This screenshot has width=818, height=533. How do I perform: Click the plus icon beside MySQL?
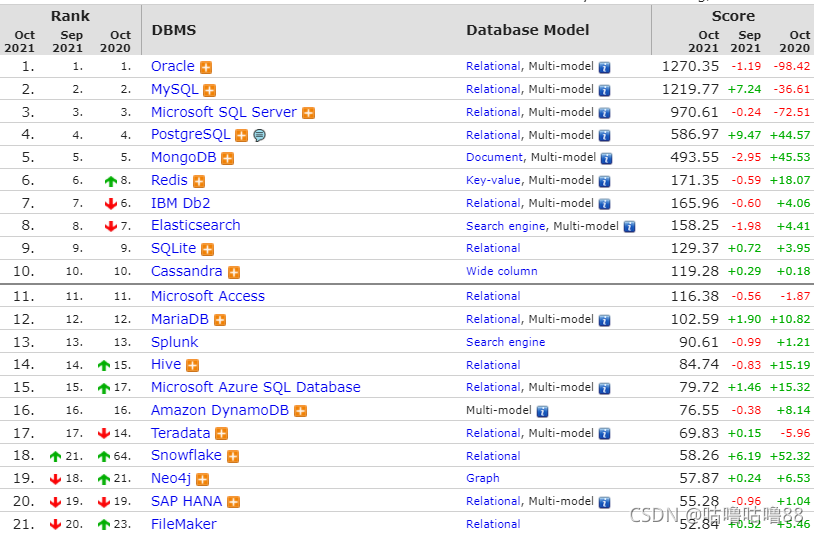(x=212, y=90)
